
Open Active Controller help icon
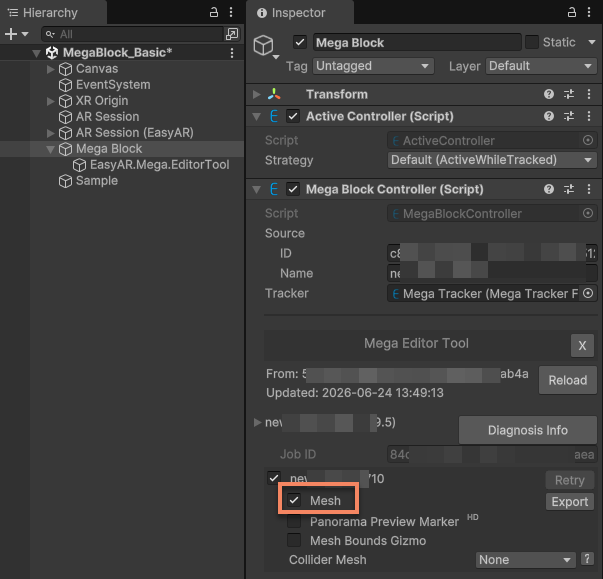coord(549,116)
